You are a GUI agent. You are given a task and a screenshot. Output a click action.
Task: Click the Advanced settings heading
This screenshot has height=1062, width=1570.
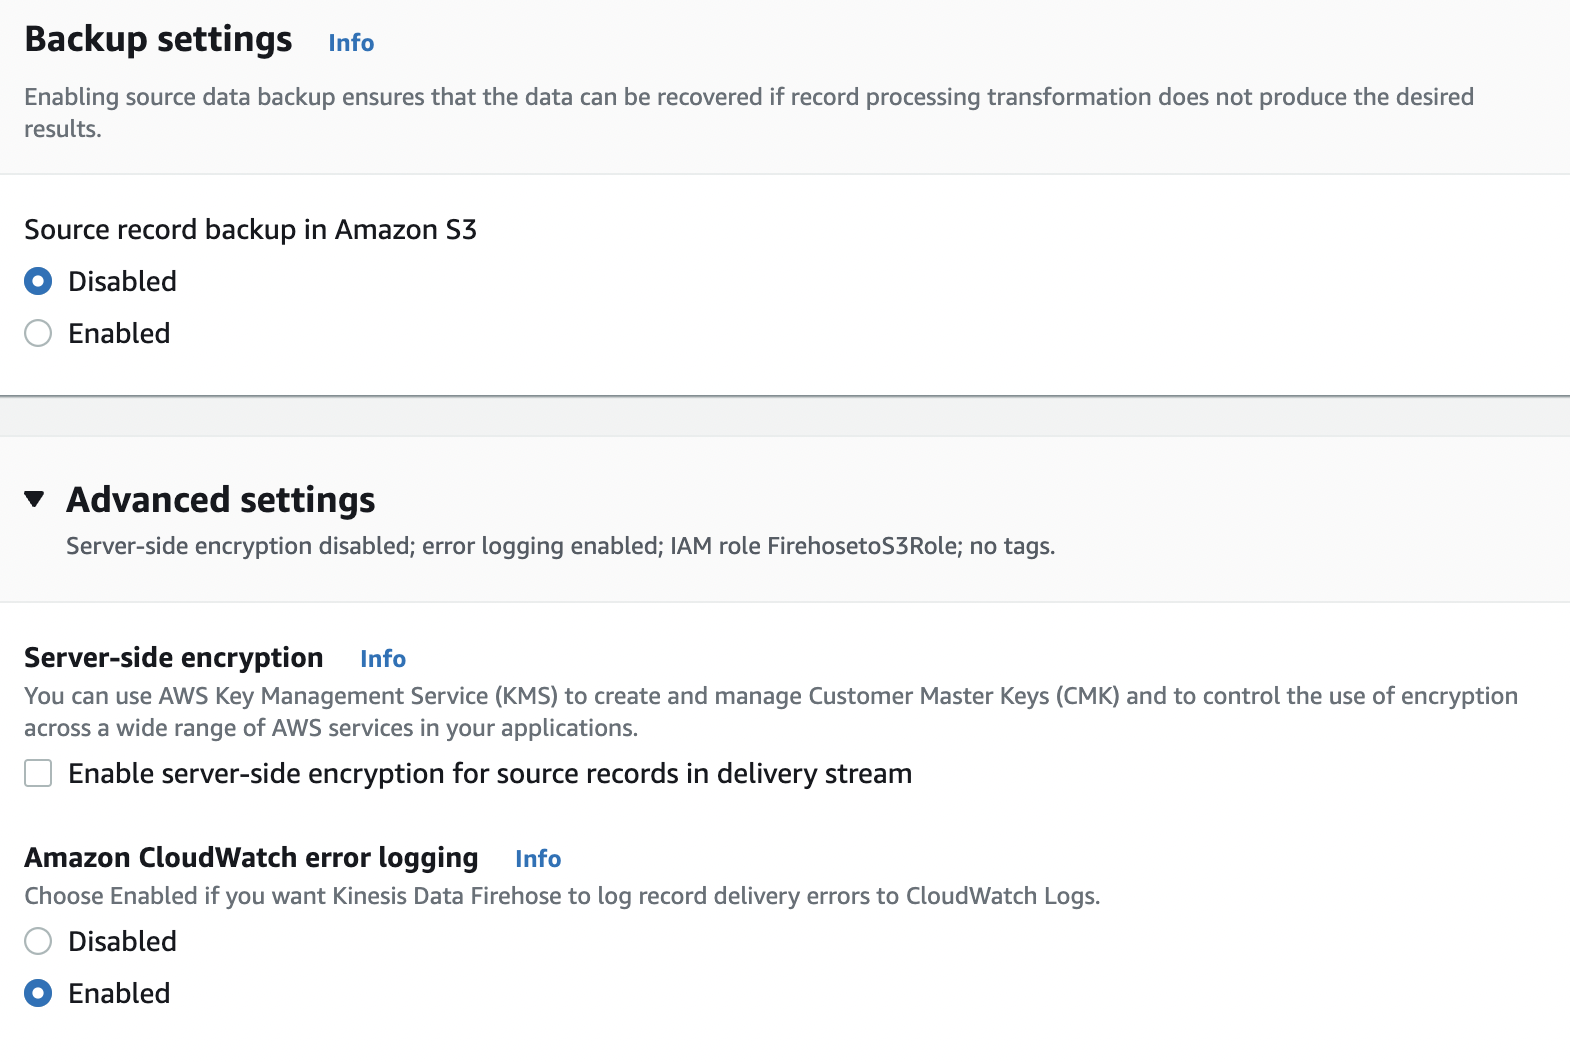point(221,500)
